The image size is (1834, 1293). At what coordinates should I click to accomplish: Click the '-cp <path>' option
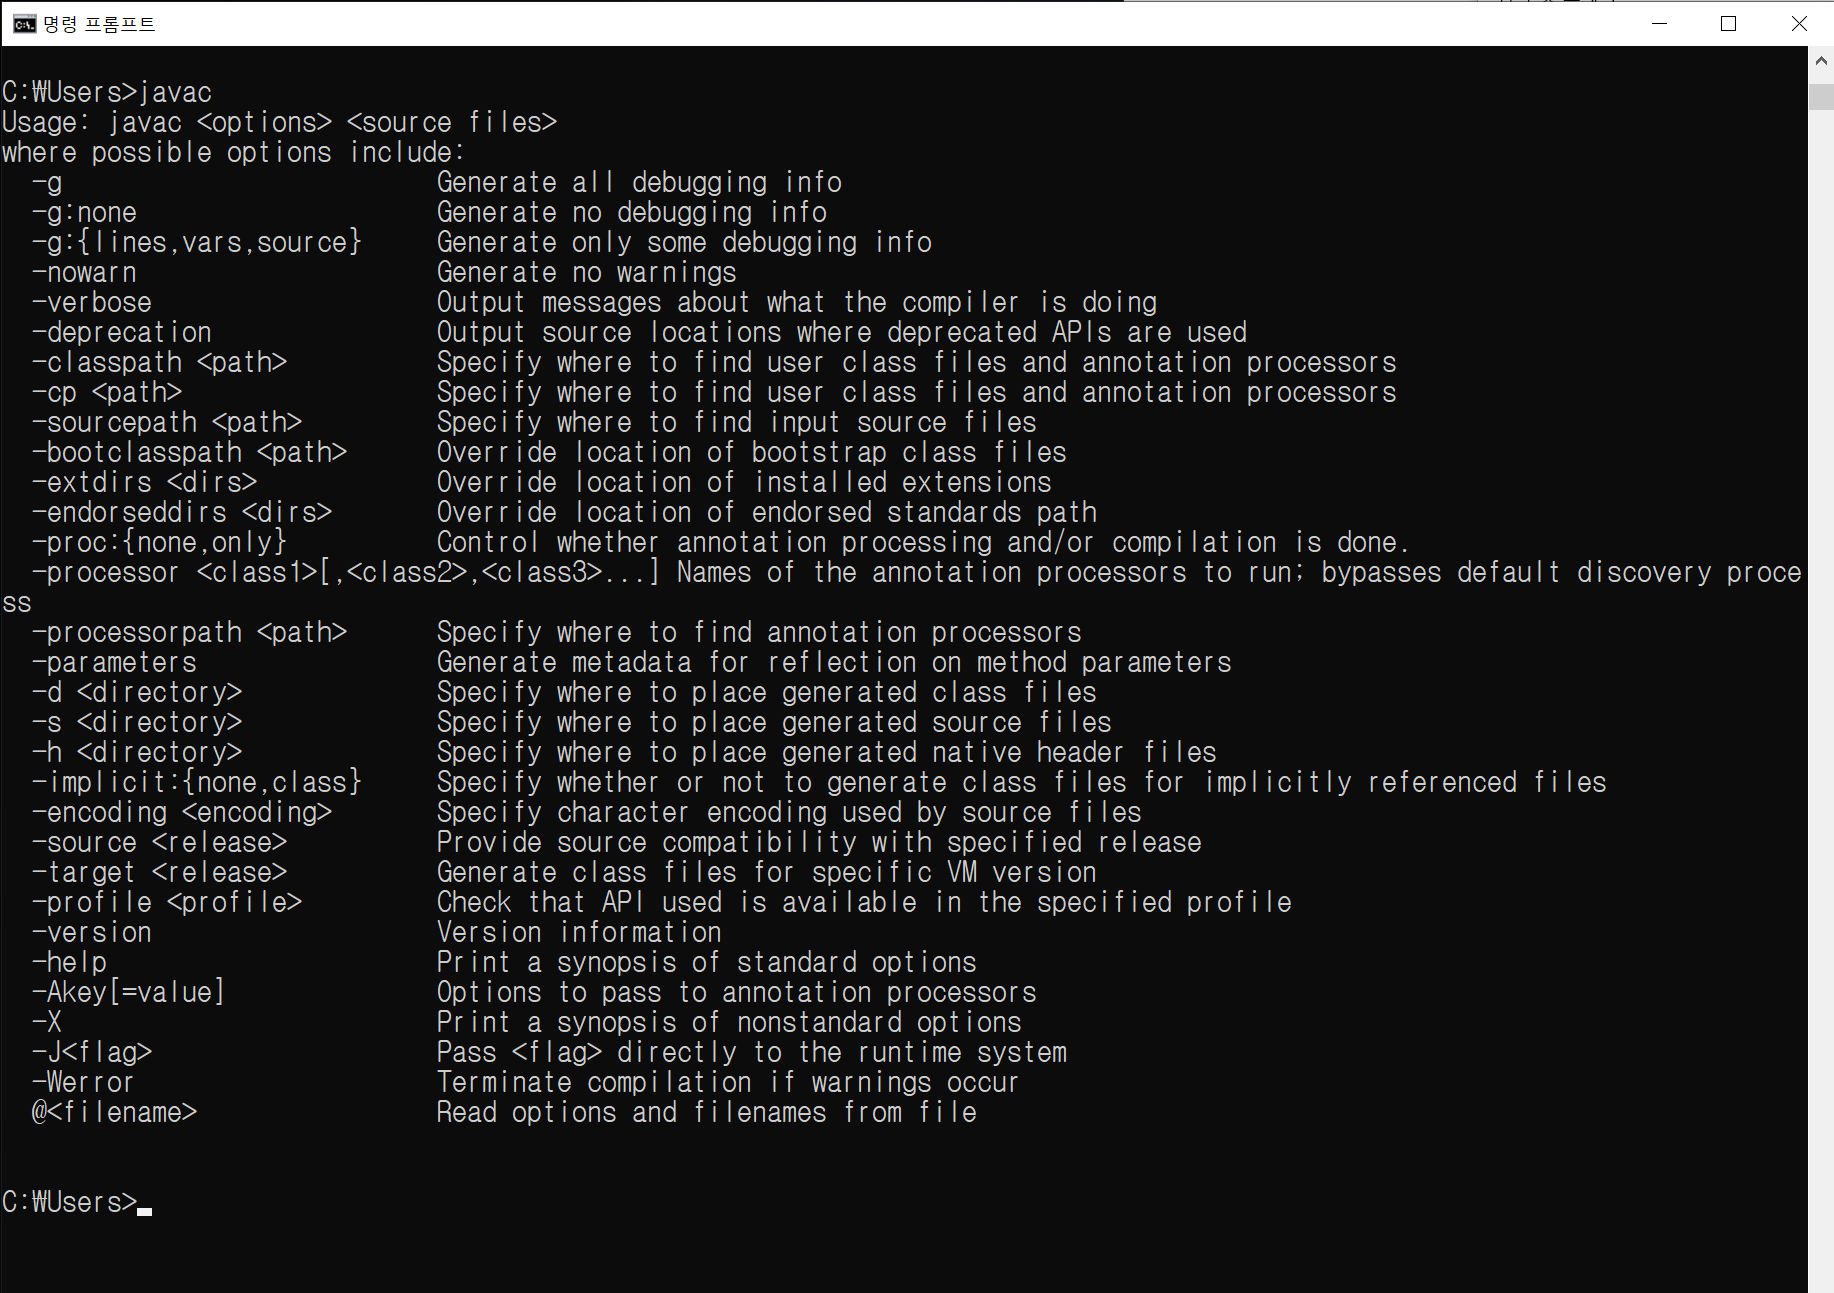[x=107, y=393]
